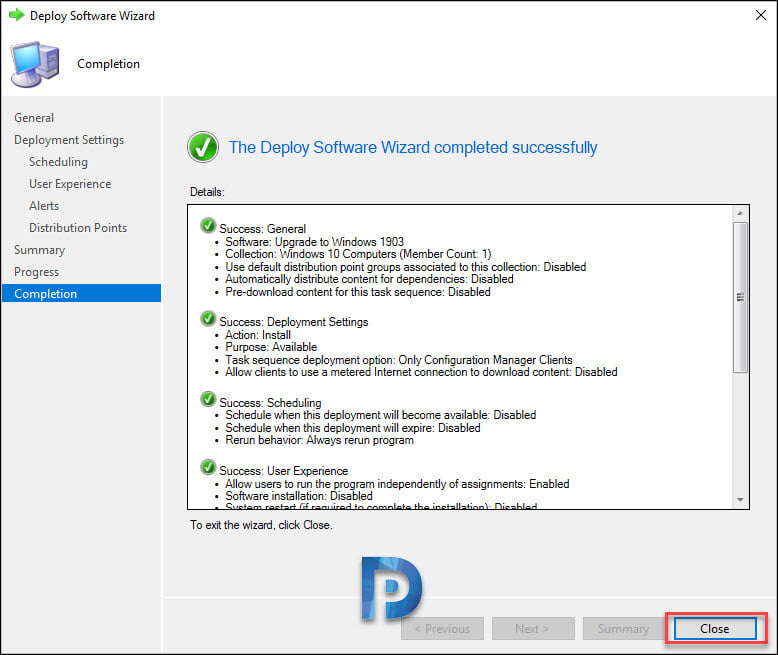
Task: Click the large green success checkmark icon
Action: coord(203,147)
